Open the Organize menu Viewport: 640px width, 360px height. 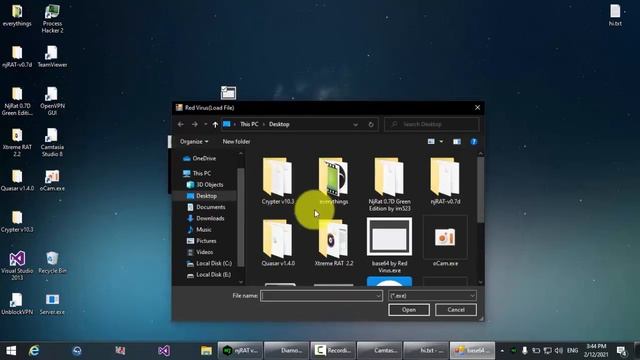(194, 142)
